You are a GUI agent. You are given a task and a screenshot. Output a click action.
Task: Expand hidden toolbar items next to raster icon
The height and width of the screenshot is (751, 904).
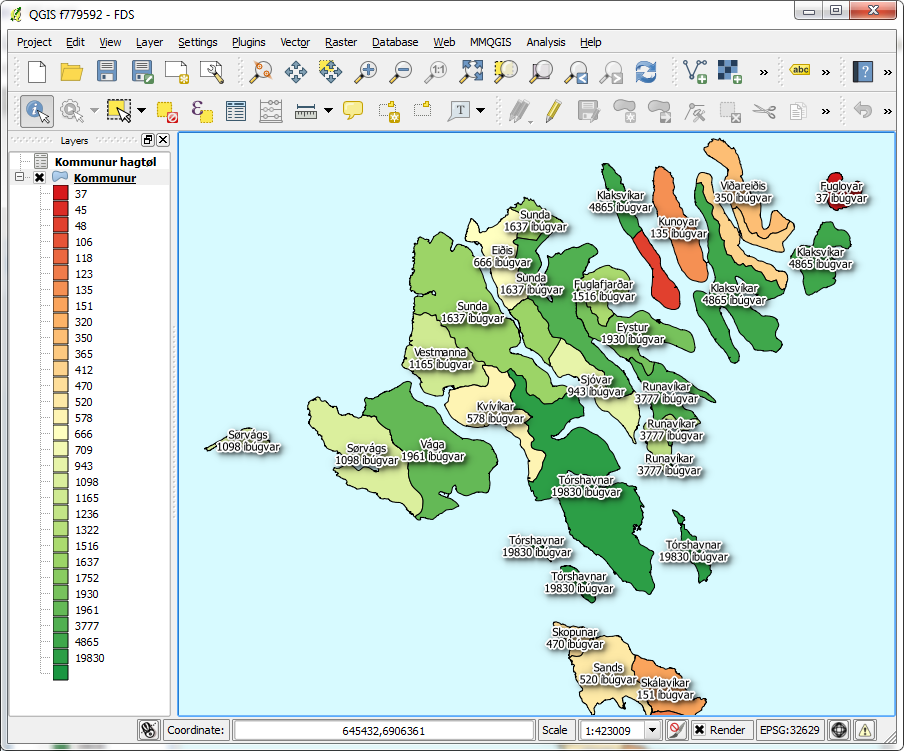tap(764, 73)
